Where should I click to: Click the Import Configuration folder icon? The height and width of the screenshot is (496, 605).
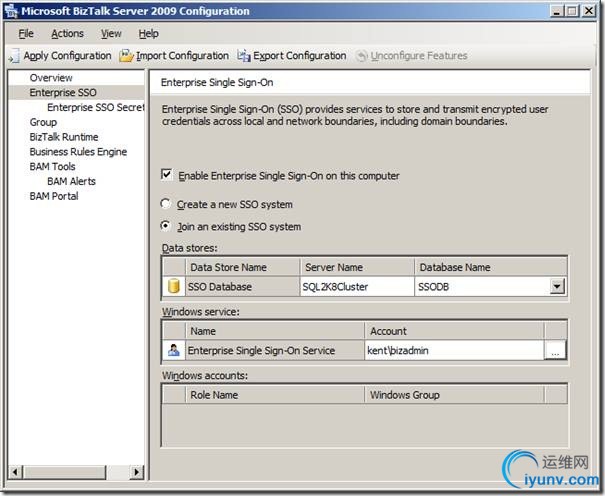coord(126,56)
